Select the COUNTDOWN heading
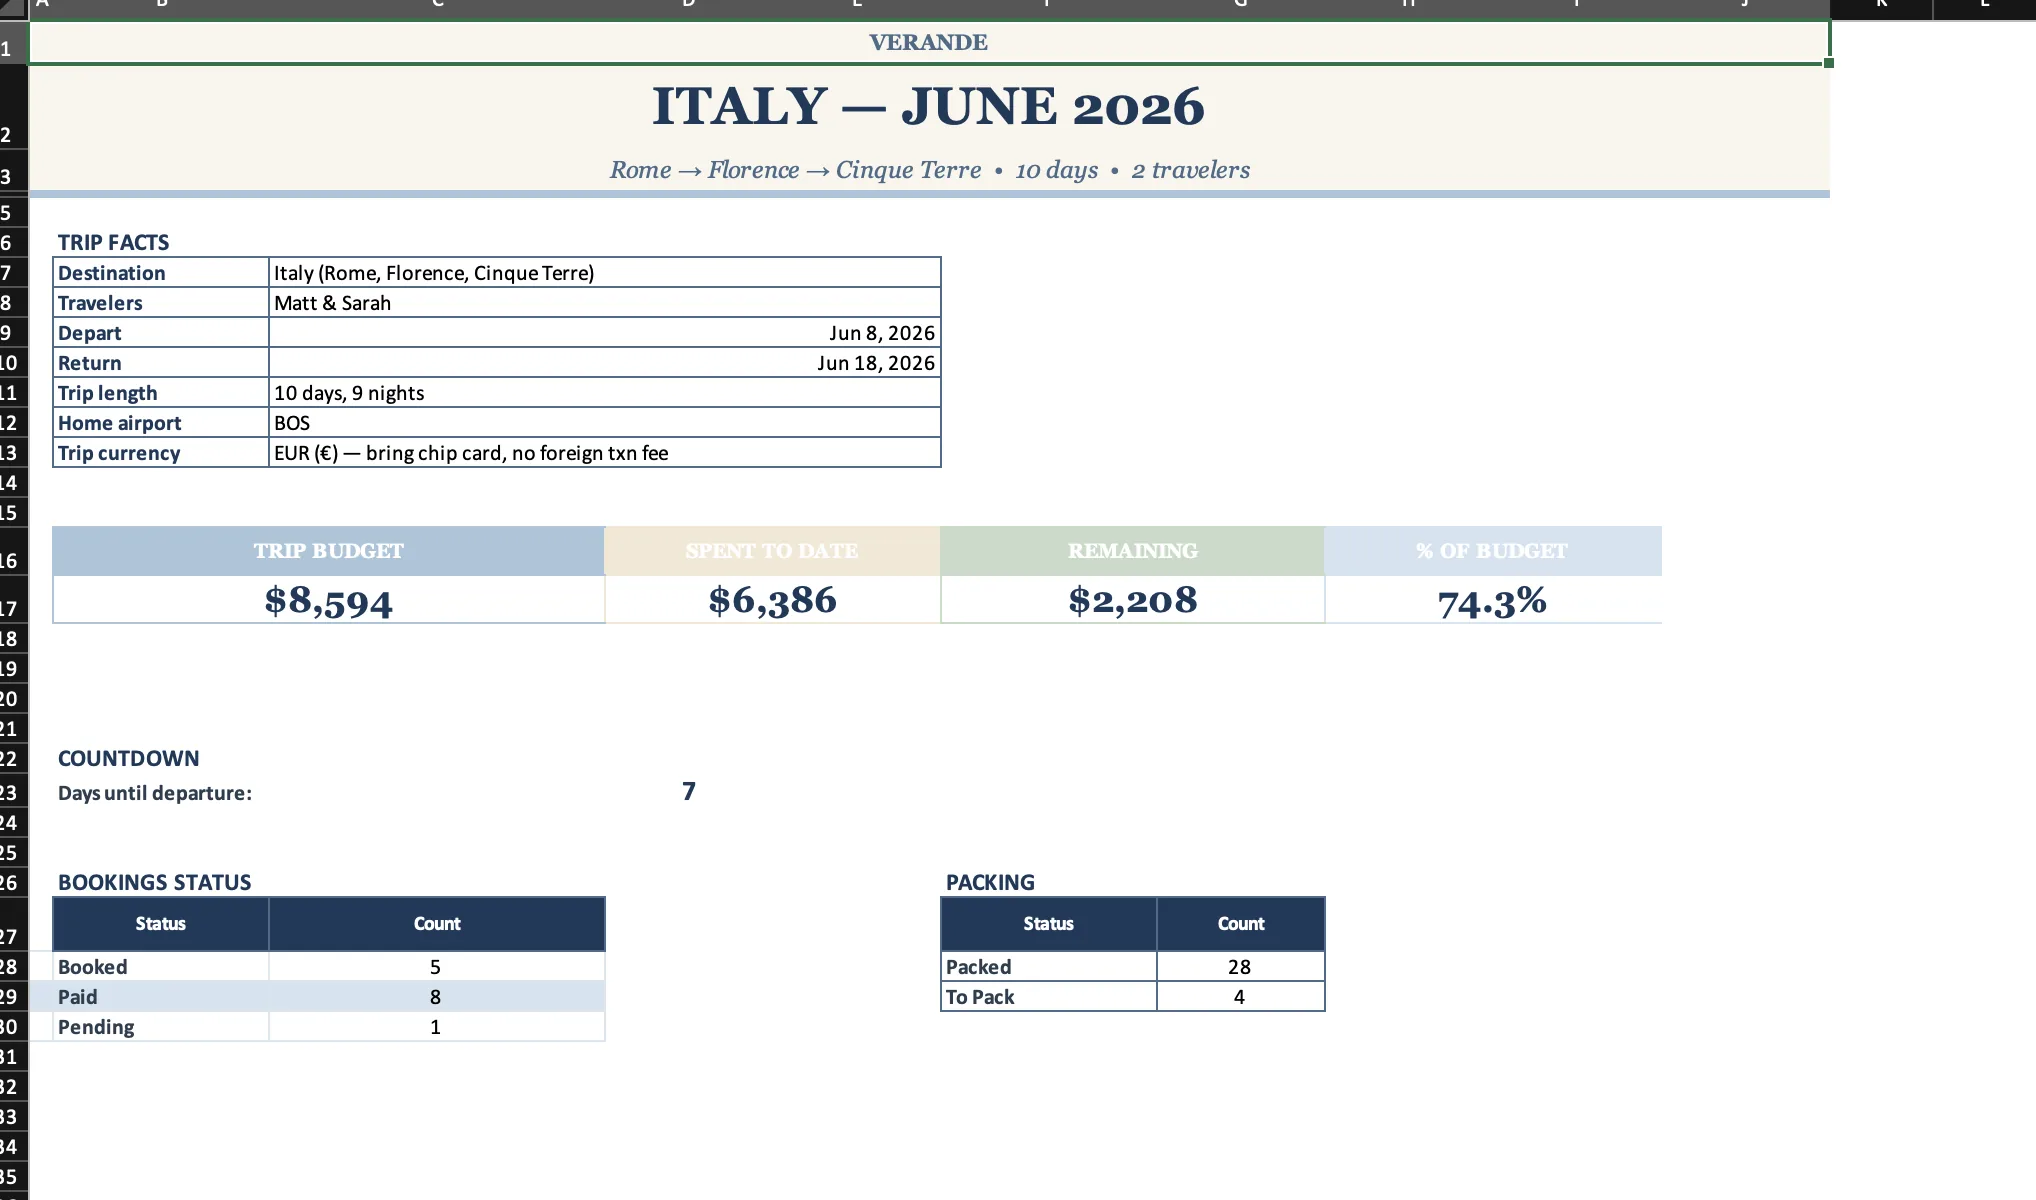 [128, 758]
